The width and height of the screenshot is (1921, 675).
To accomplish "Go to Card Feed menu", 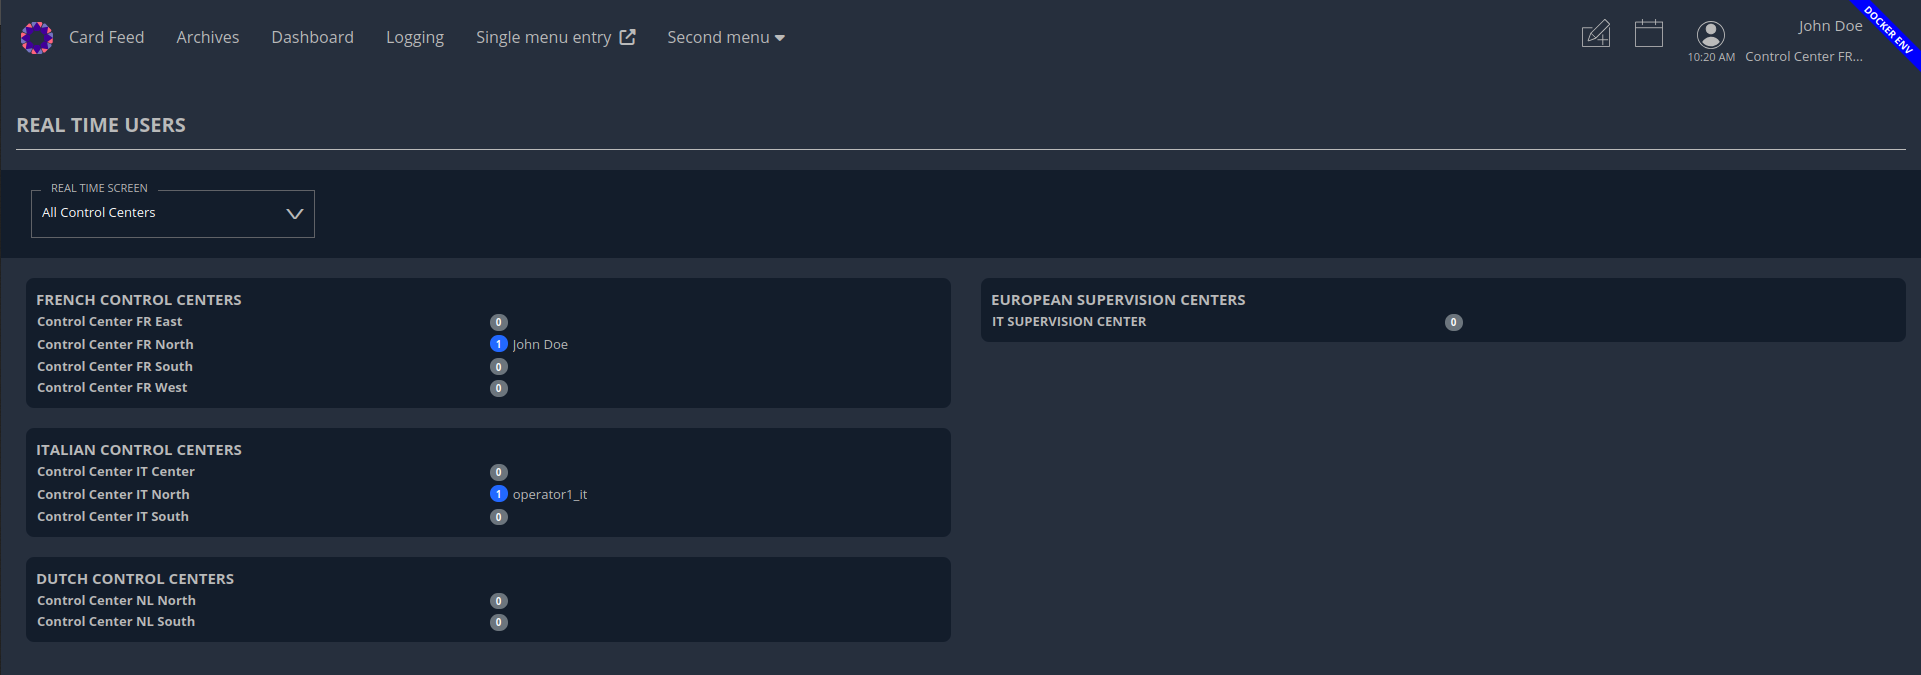I will pos(106,37).
